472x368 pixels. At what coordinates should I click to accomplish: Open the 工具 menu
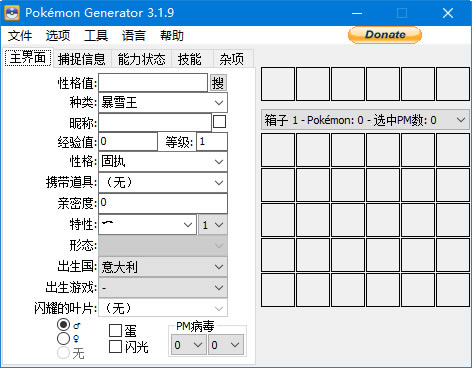tap(96, 35)
